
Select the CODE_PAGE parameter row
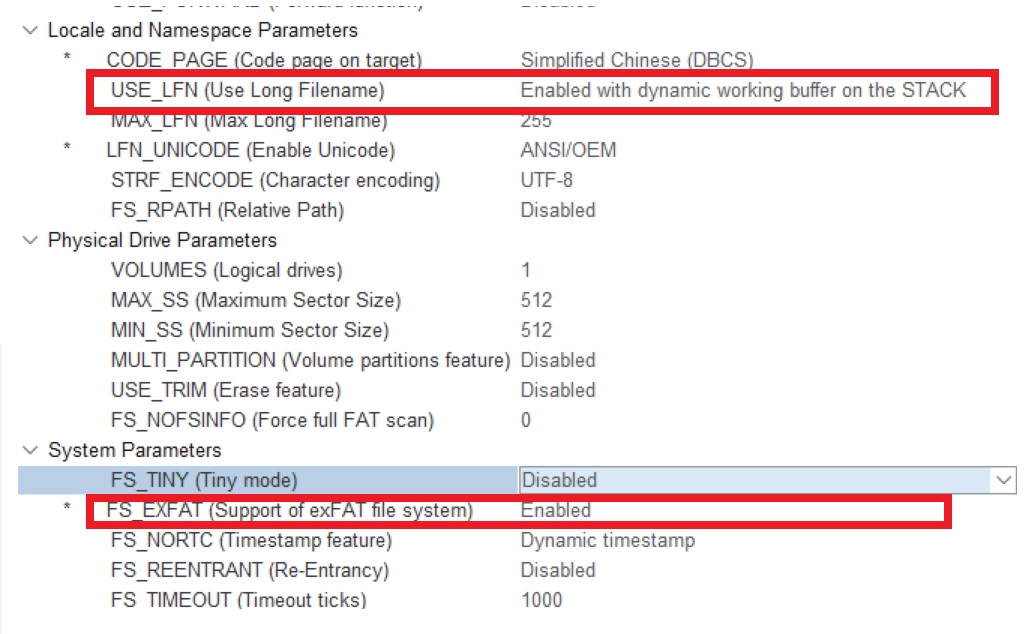pyautogui.click(x=264, y=61)
